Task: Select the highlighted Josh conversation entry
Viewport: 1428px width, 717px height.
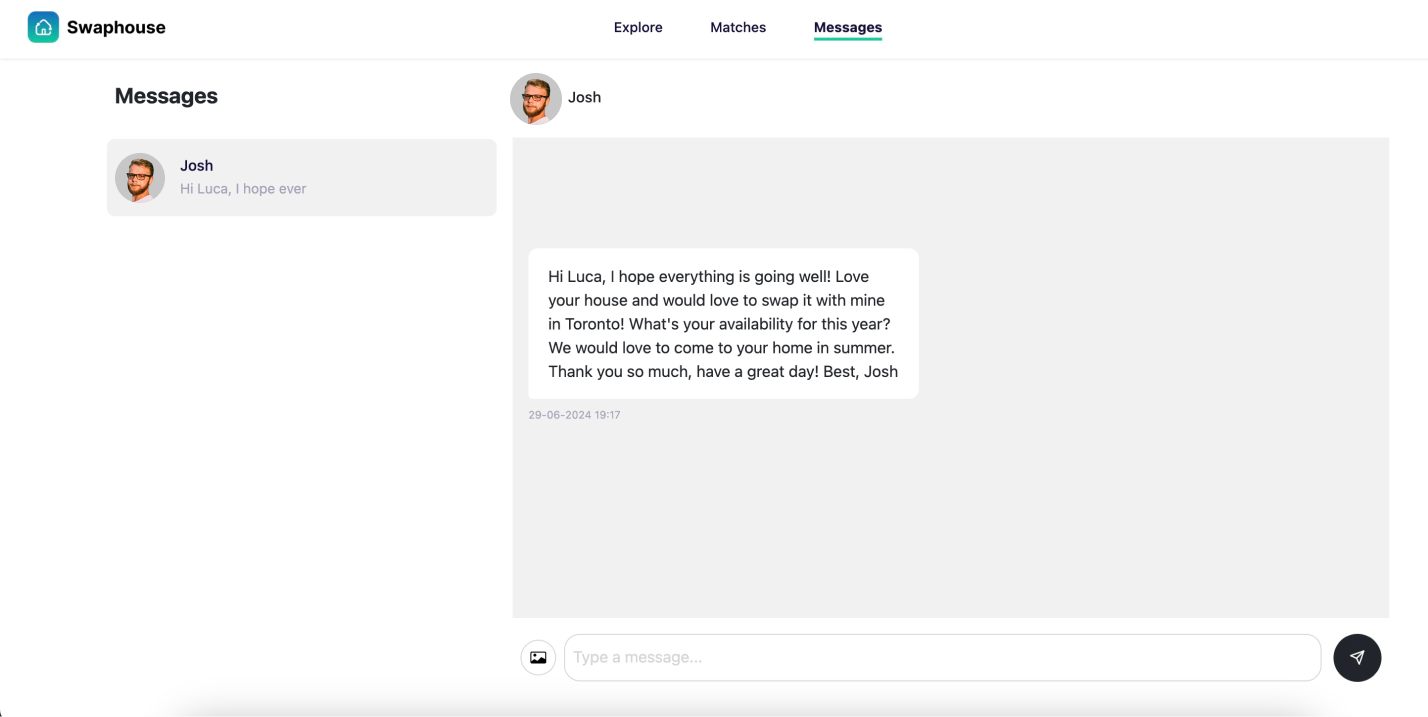Action: coord(300,178)
